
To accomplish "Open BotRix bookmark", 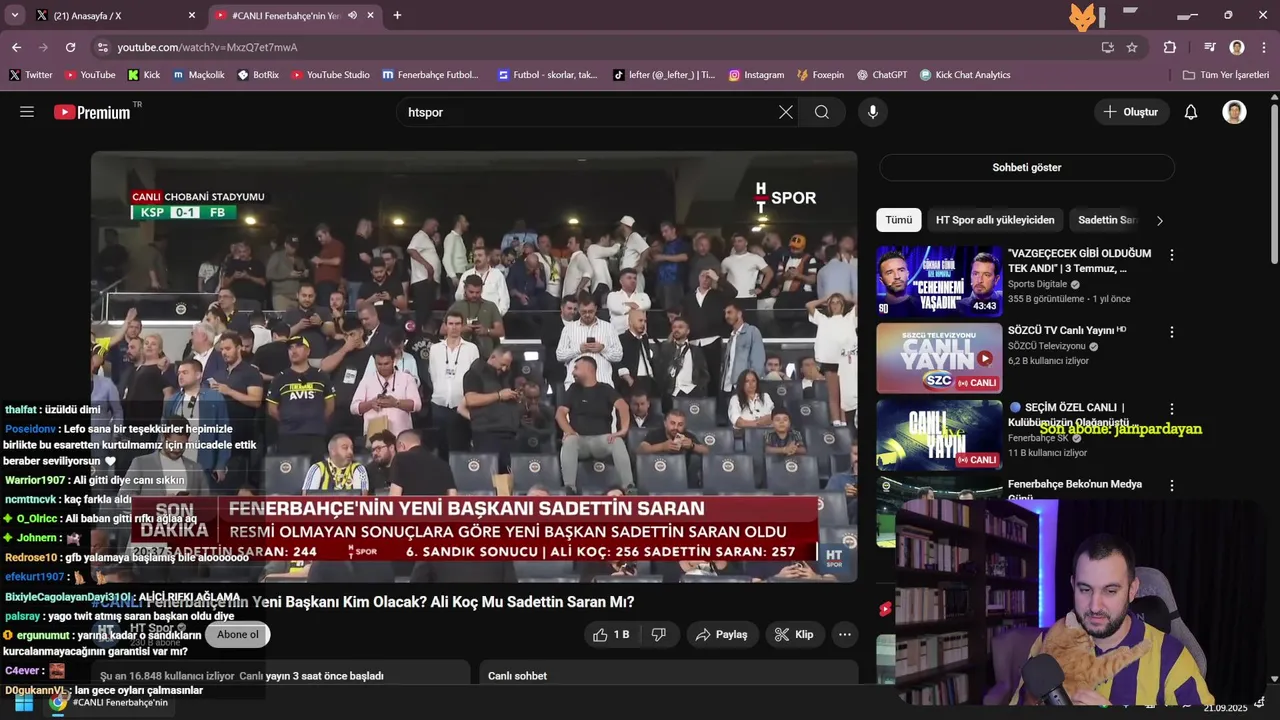I will (258, 75).
